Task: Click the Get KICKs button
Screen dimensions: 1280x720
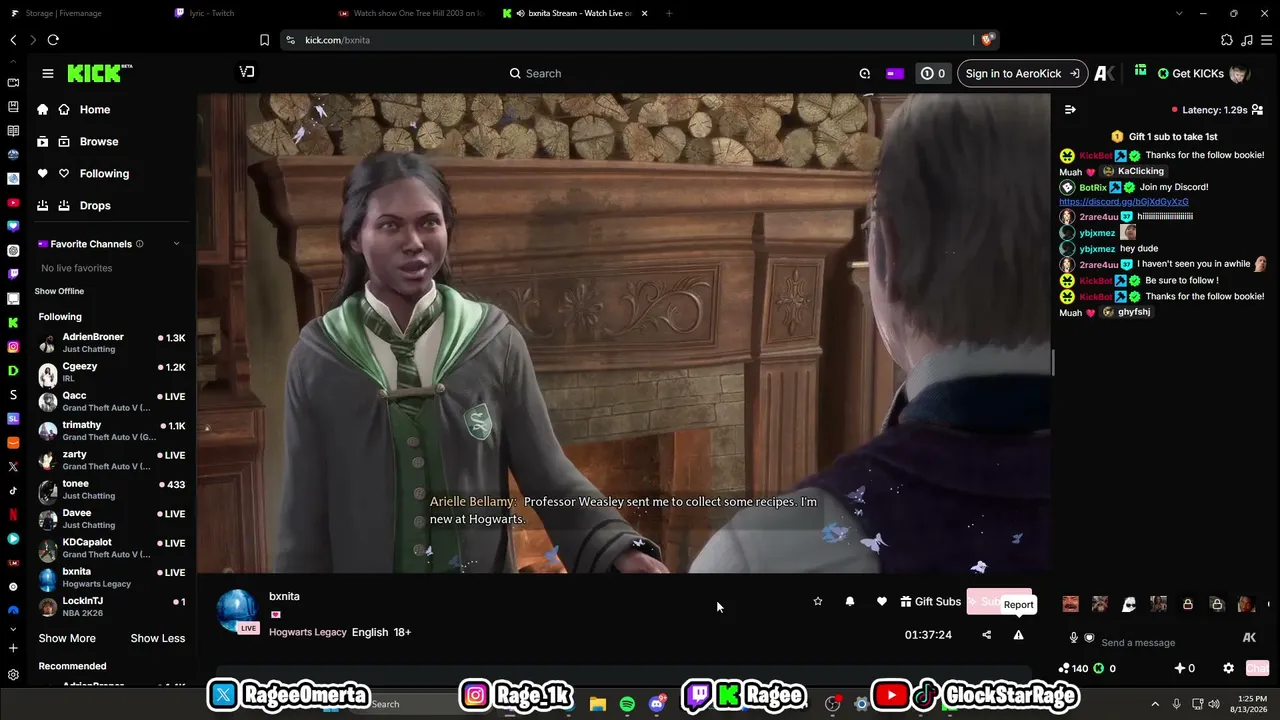Action: pos(1190,73)
